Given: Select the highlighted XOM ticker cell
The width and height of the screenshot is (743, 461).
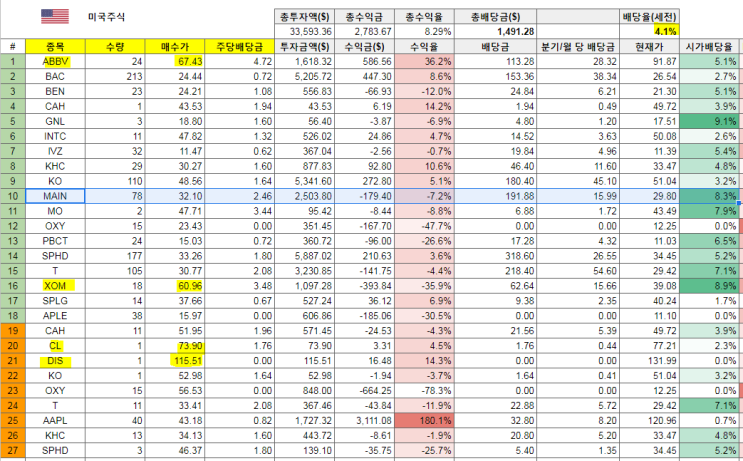Looking at the screenshot, I should click(x=55, y=286).
